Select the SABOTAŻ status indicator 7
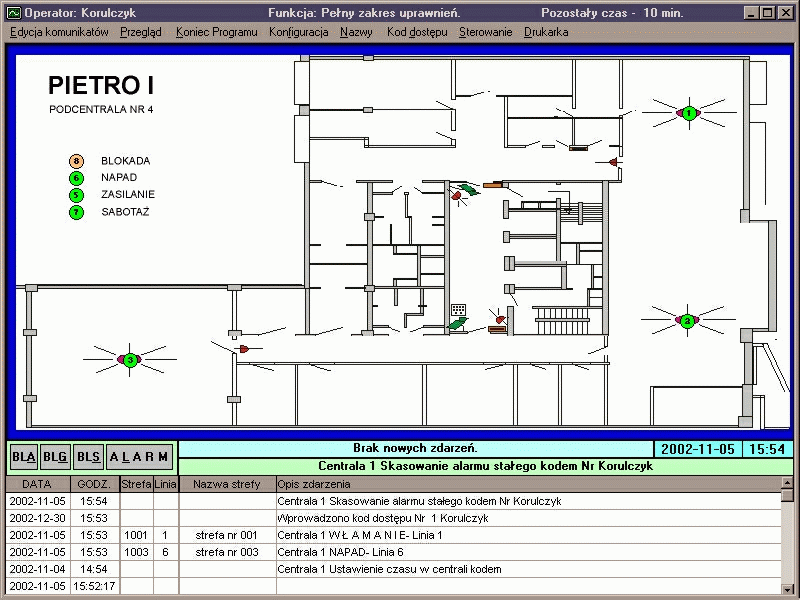The image size is (800, 600). click(x=76, y=212)
